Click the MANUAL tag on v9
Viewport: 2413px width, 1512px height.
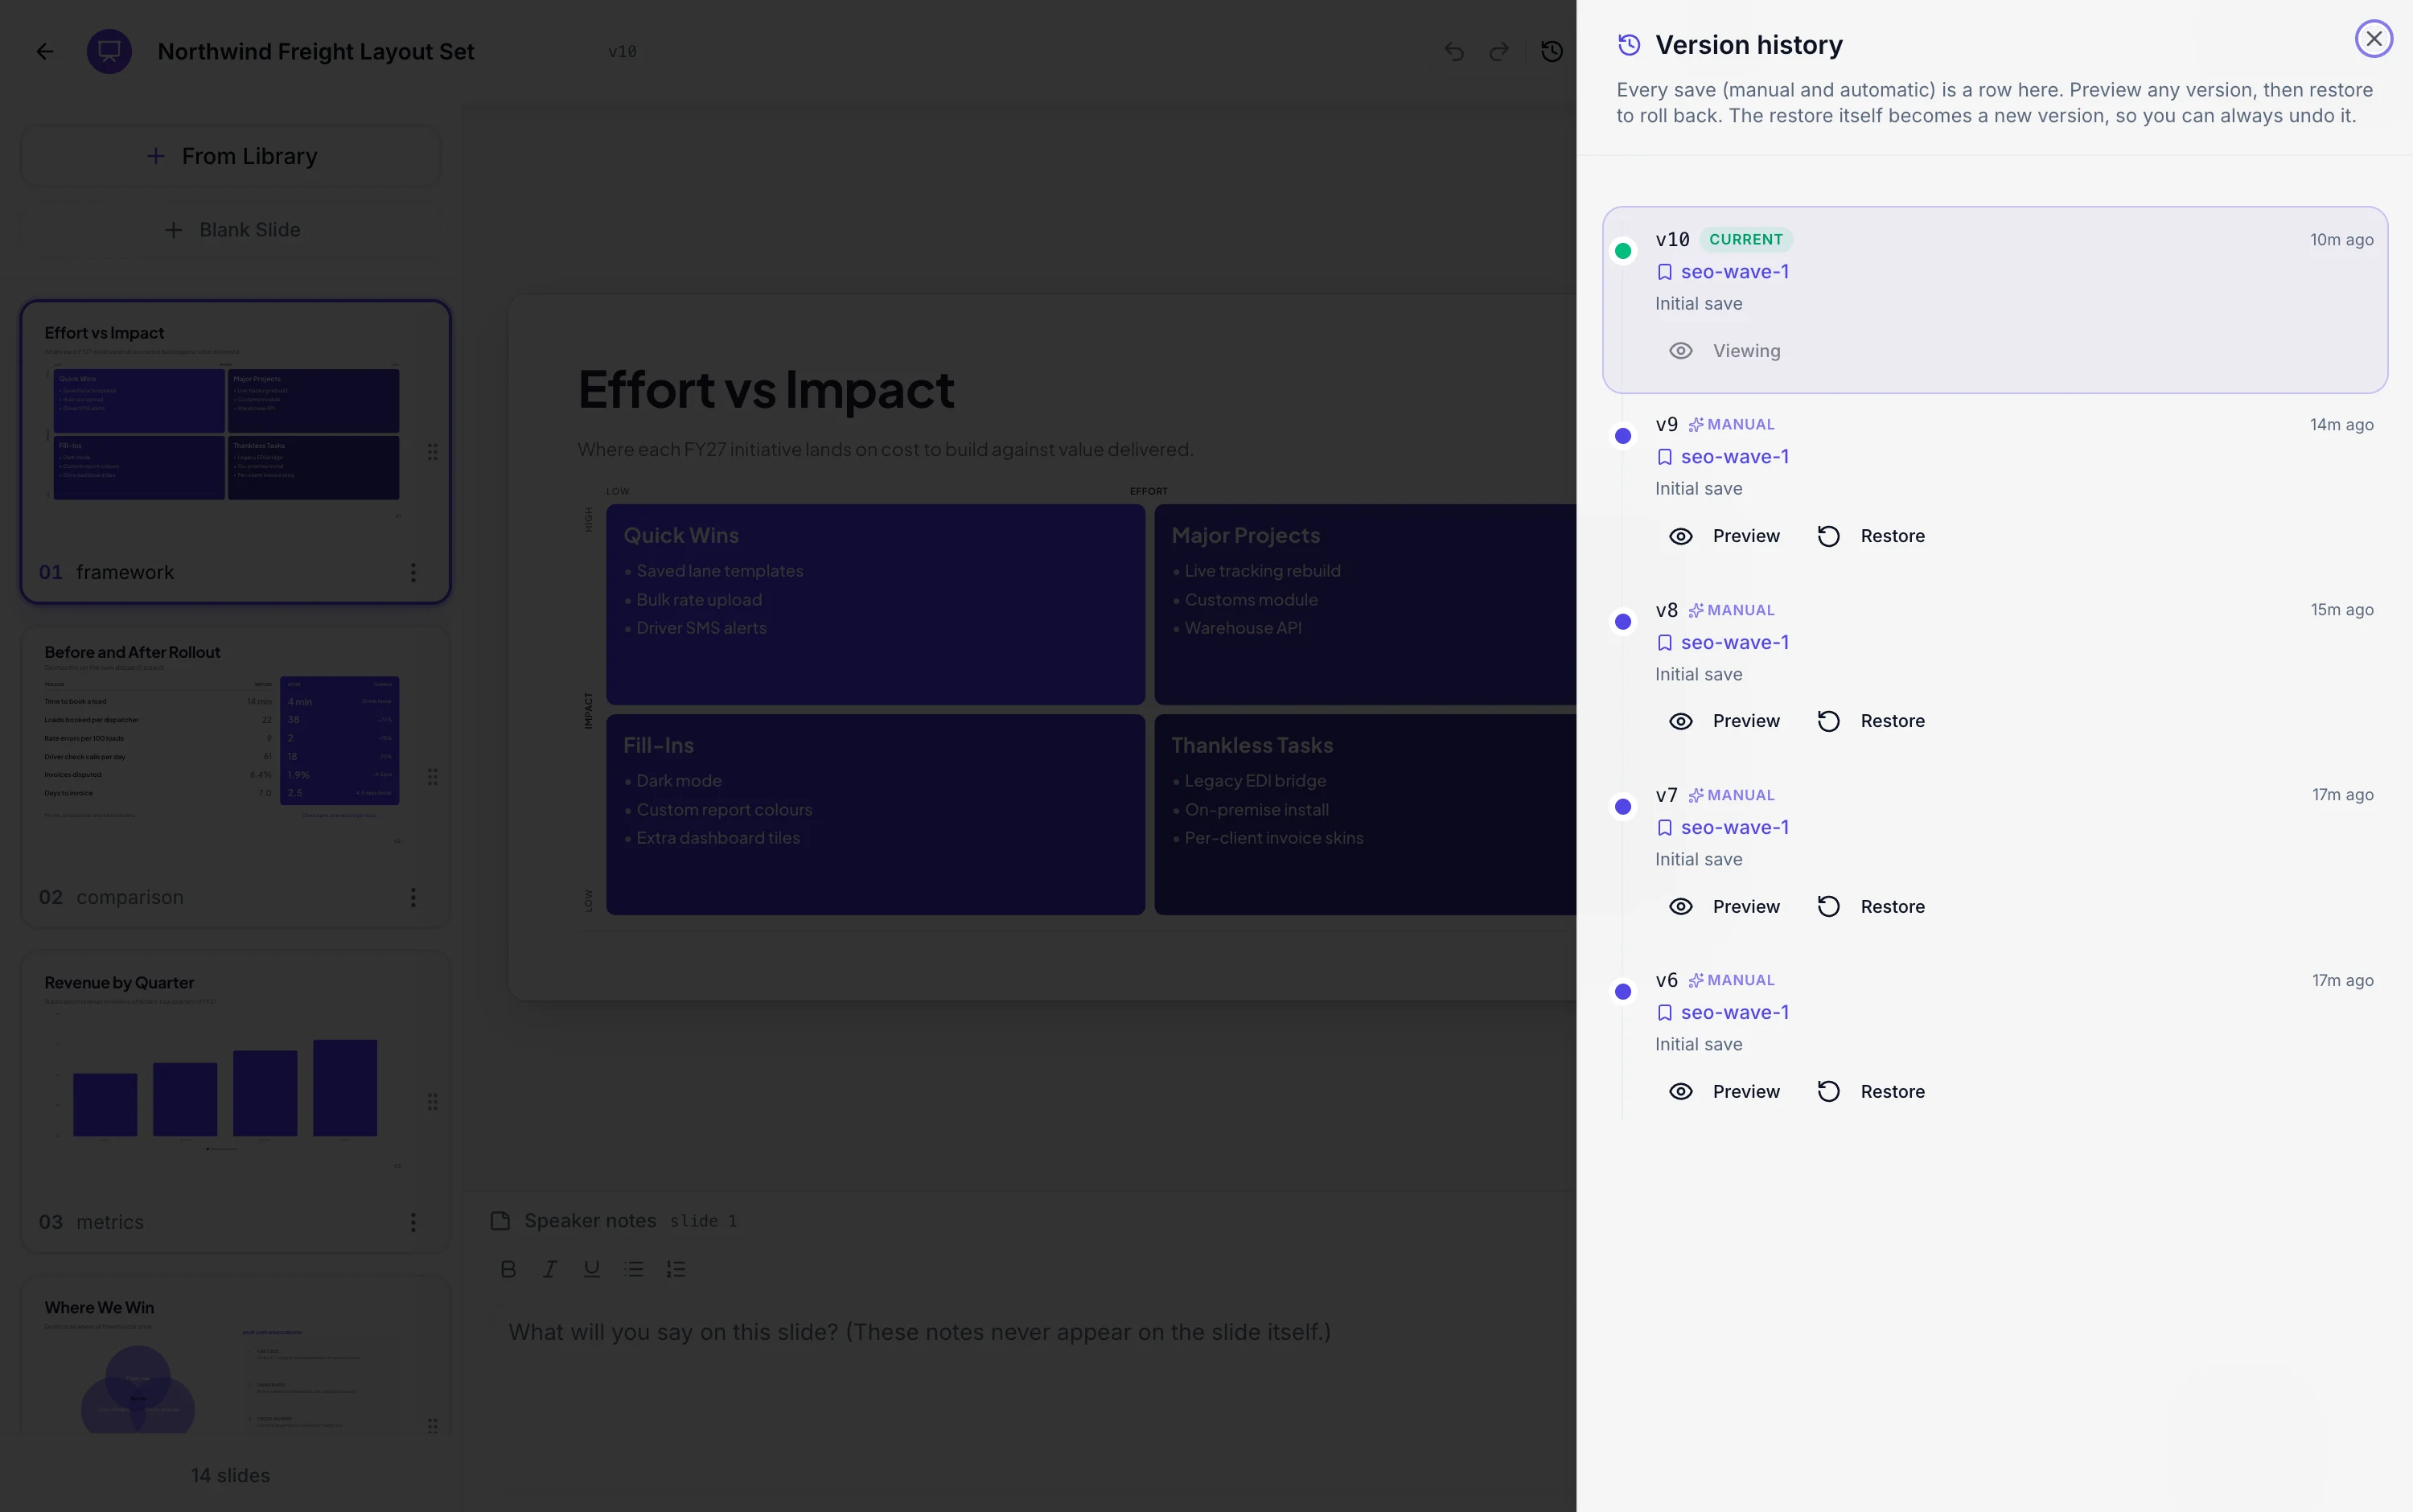pyautogui.click(x=1731, y=425)
